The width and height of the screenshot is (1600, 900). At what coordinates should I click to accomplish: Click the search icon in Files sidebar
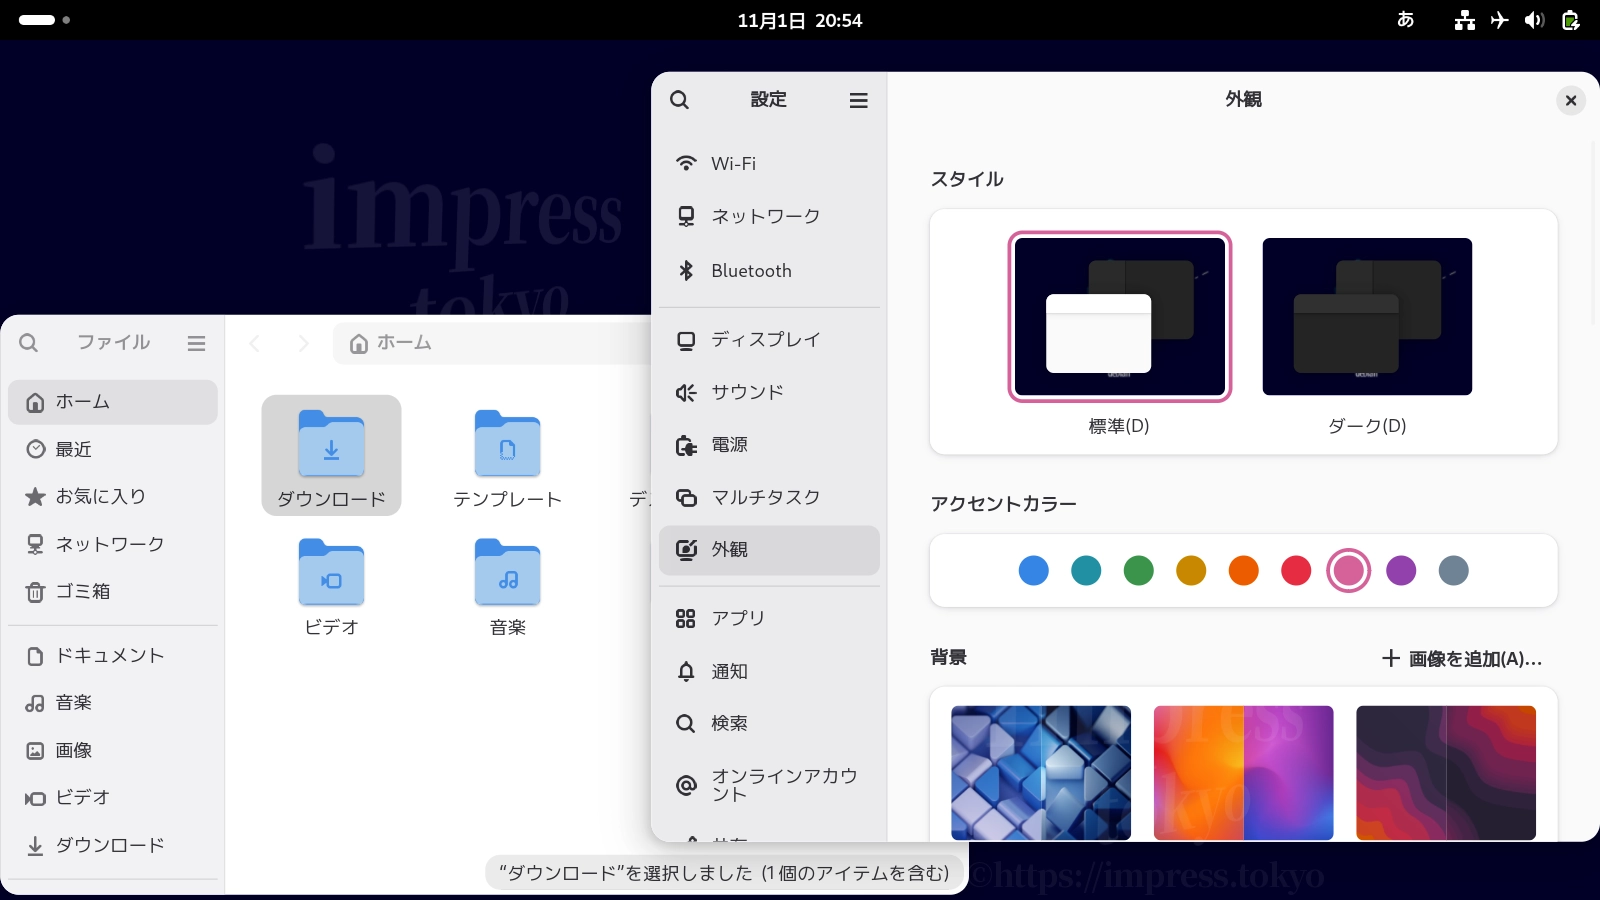29,343
